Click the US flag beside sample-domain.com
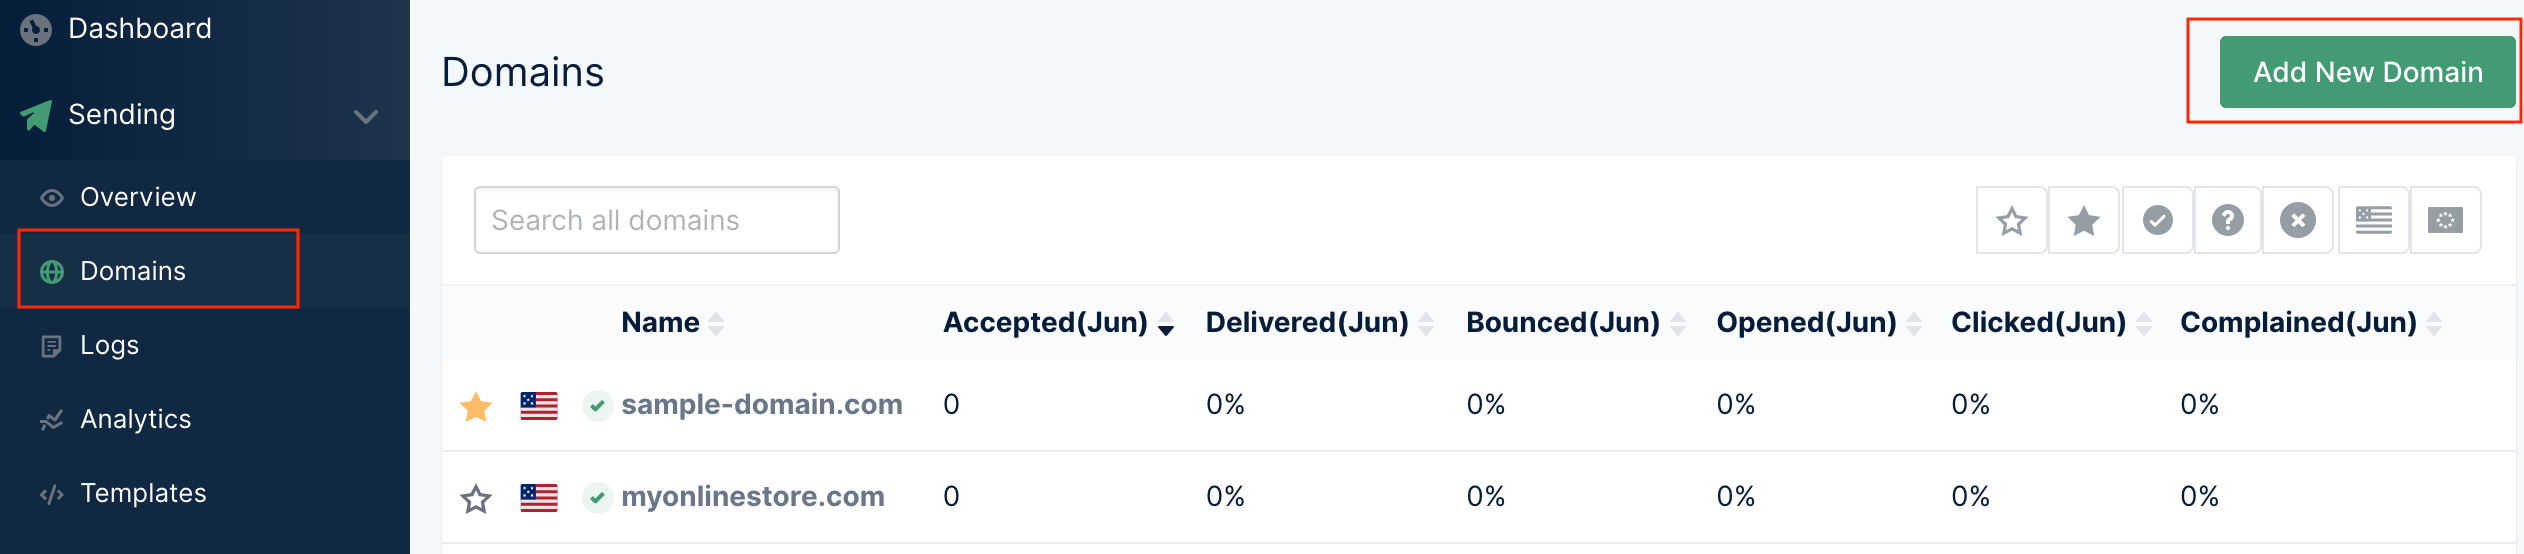The height and width of the screenshot is (554, 2524). (x=539, y=406)
